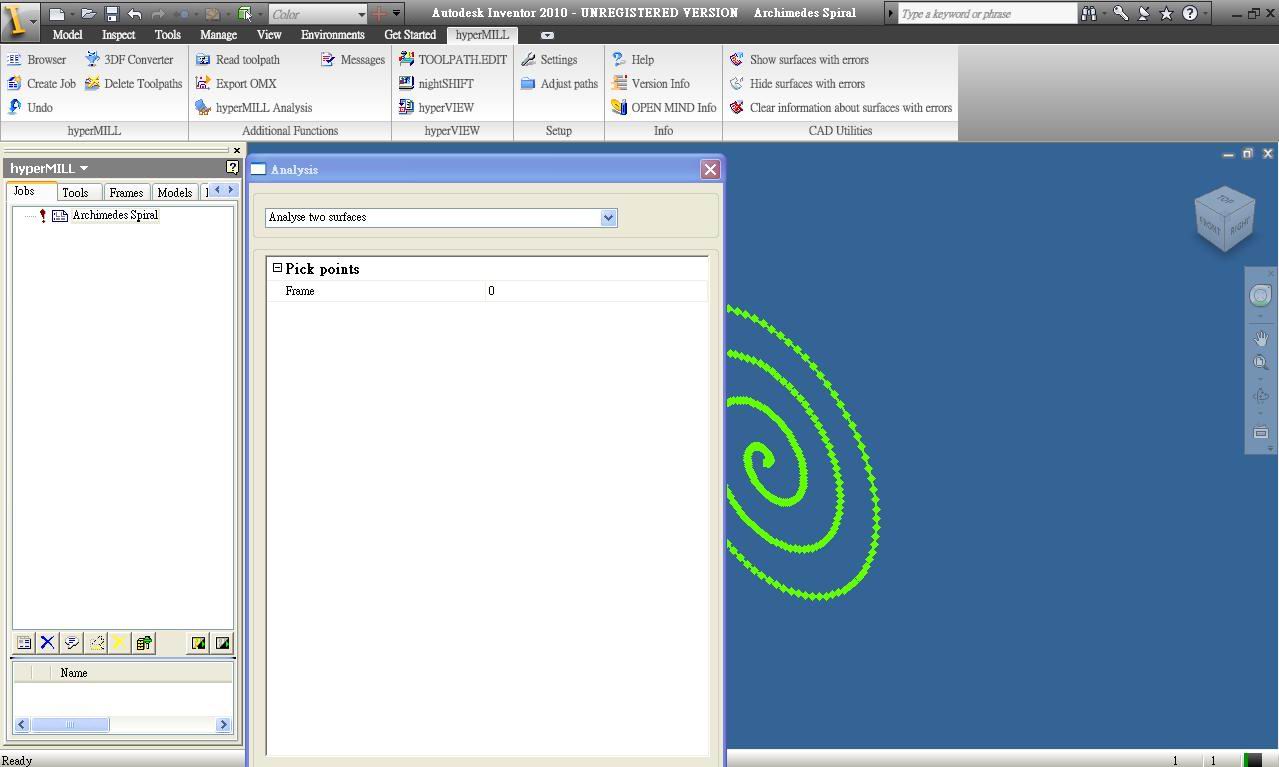Viewport: 1279px width, 767px height.
Task: Open the Manage ribbon tab
Action: (x=218, y=35)
